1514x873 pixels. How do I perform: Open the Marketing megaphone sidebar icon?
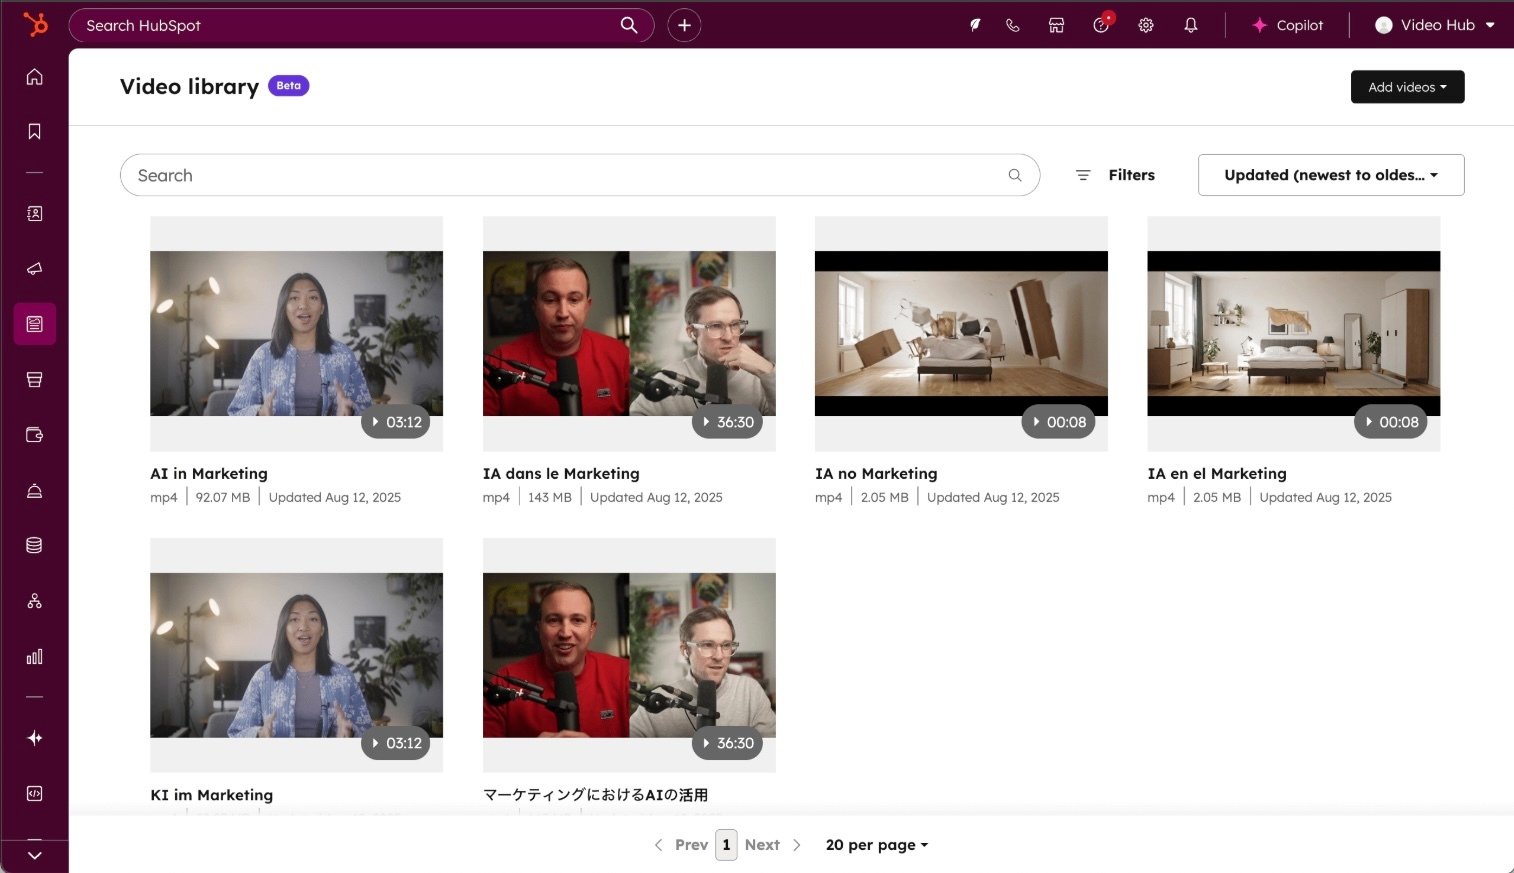tap(34, 268)
